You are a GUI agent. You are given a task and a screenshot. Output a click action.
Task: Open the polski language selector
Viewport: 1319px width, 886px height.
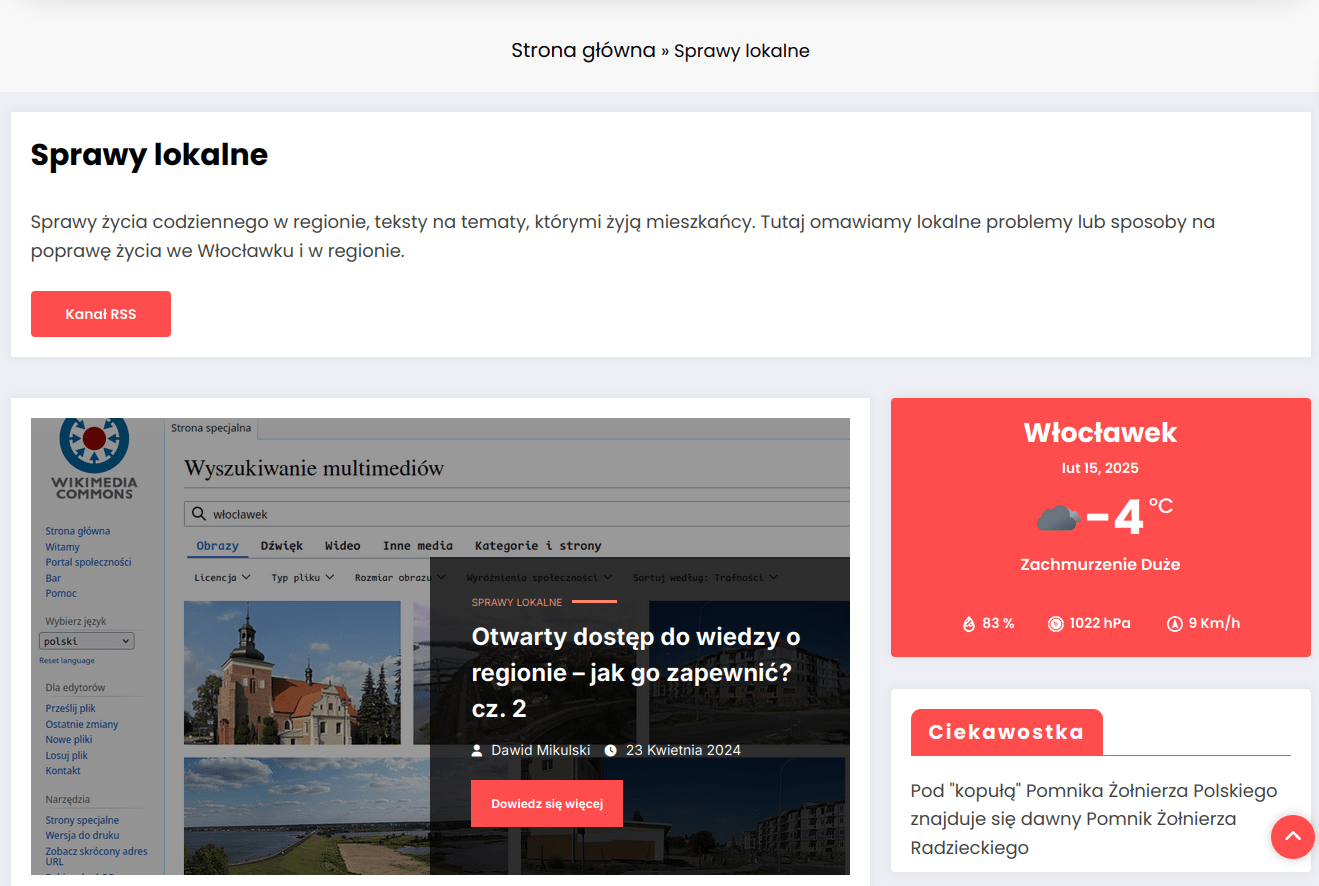pos(86,641)
